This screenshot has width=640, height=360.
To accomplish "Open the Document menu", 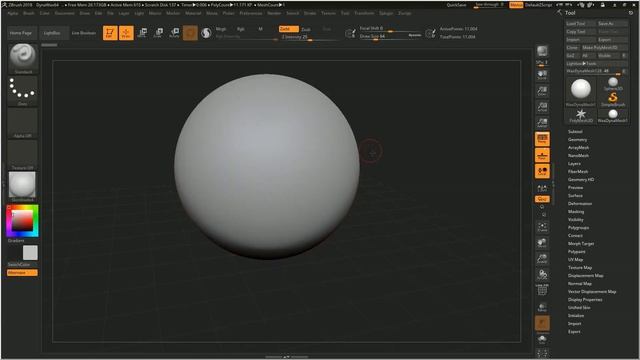I will tap(64, 13).
